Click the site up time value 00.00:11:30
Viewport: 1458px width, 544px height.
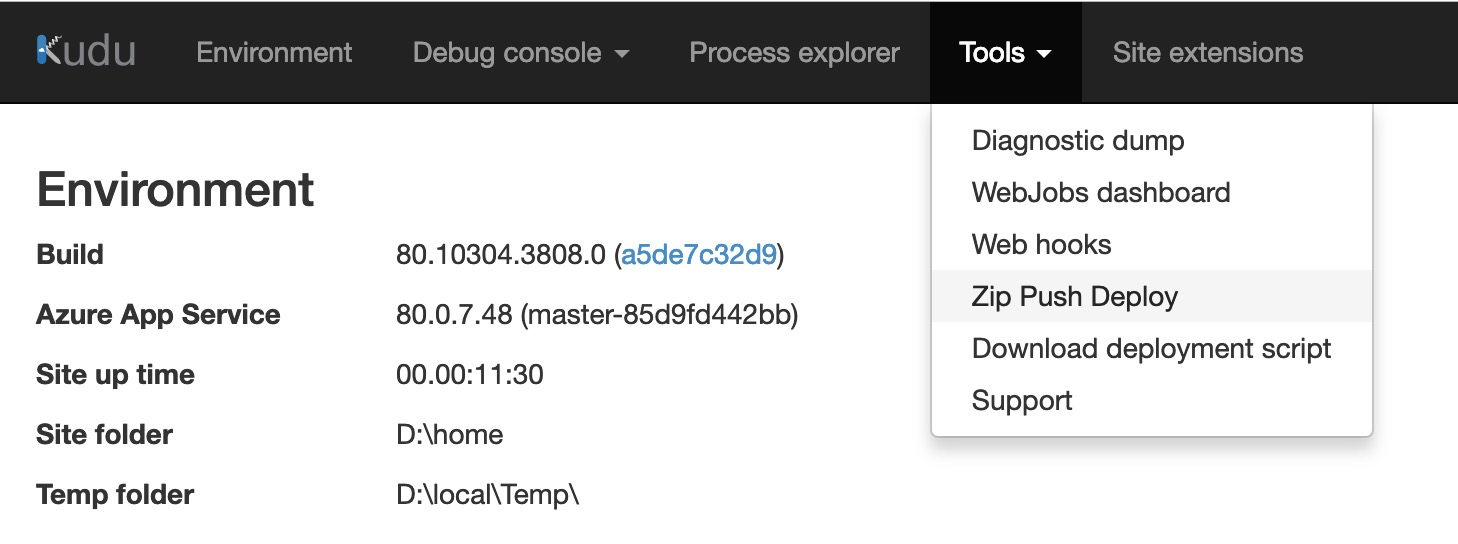pos(470,375)
